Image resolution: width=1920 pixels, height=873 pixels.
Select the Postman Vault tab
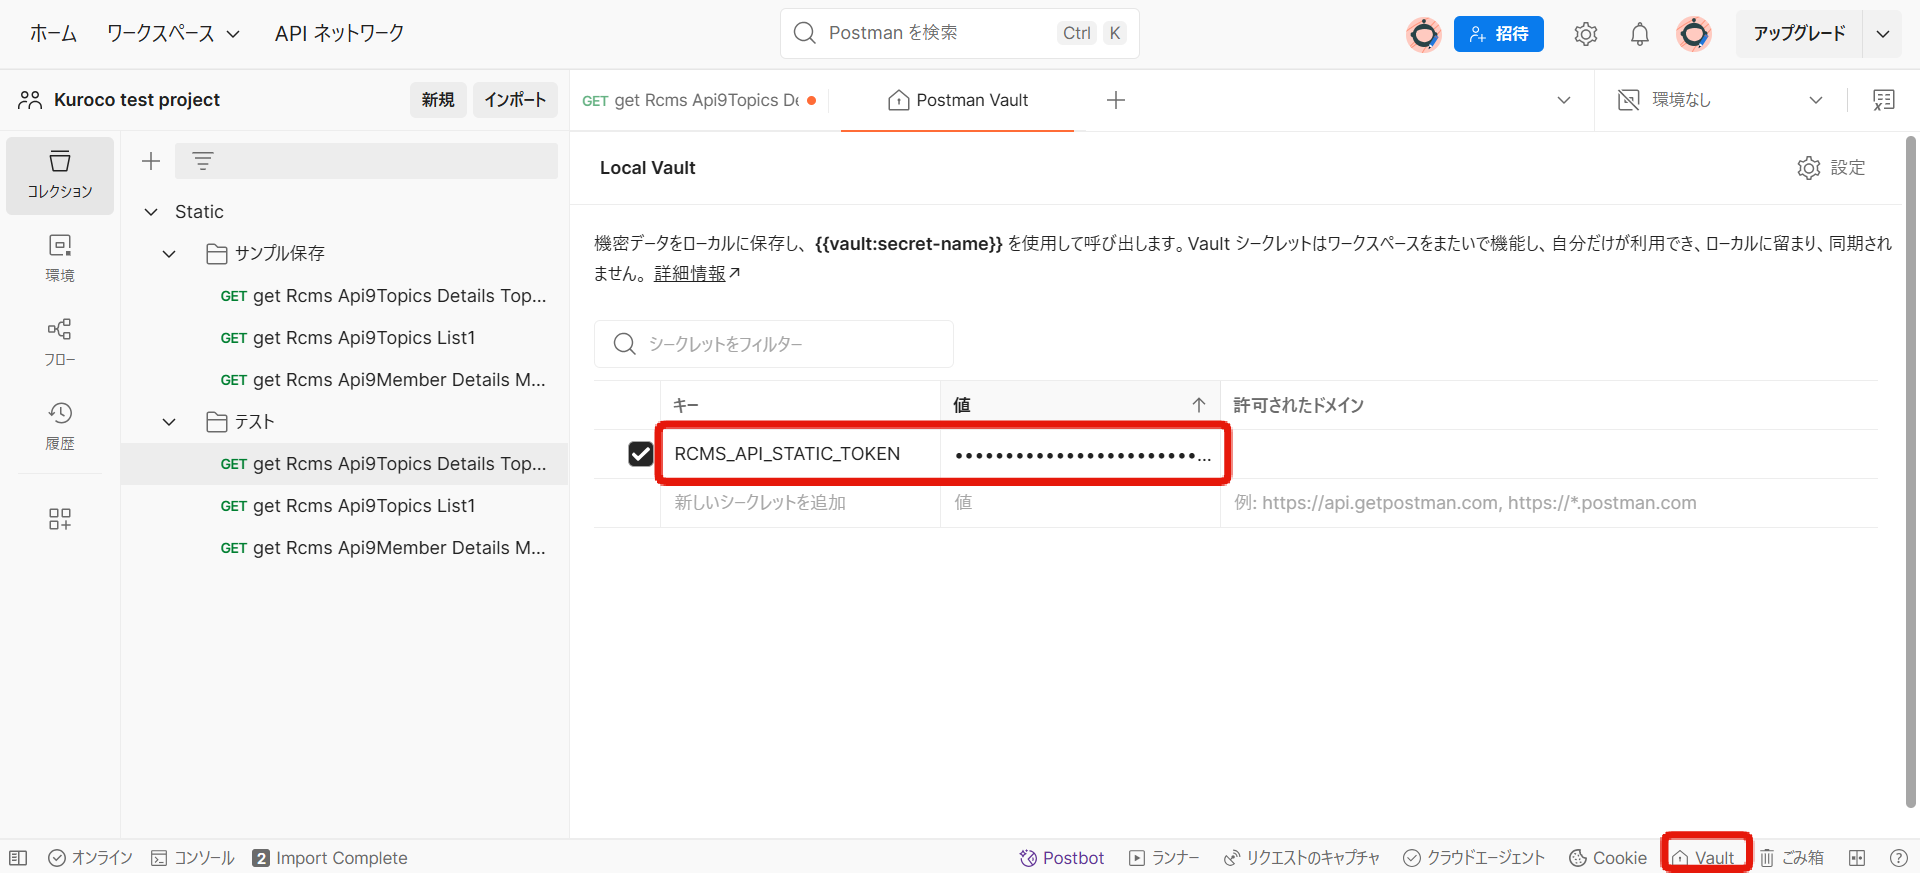(958, 100)
